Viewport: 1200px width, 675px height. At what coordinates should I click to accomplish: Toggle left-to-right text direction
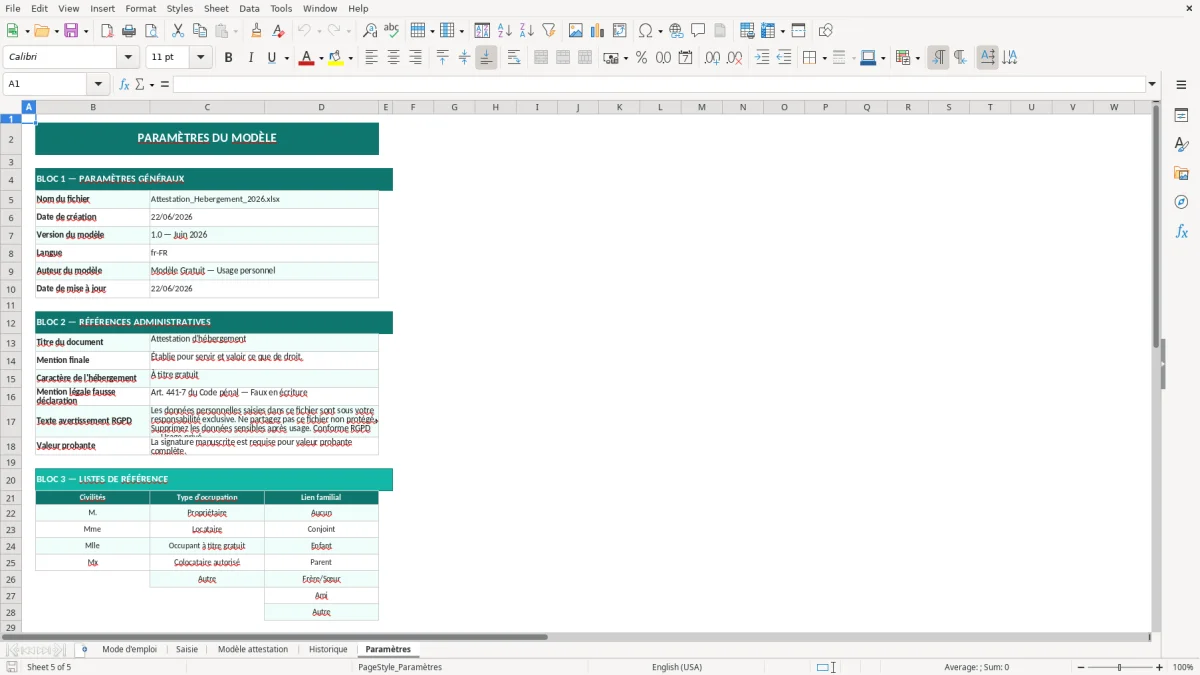pyautogui.click(x=938, y=58)
